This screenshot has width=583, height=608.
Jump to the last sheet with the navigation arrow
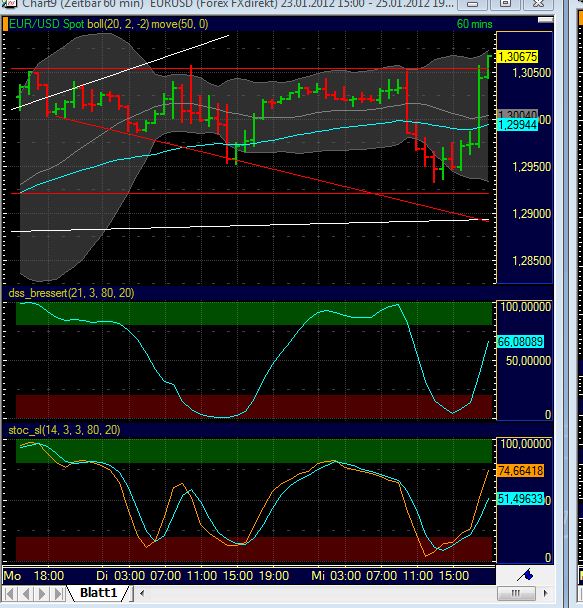tap(59, 594)
